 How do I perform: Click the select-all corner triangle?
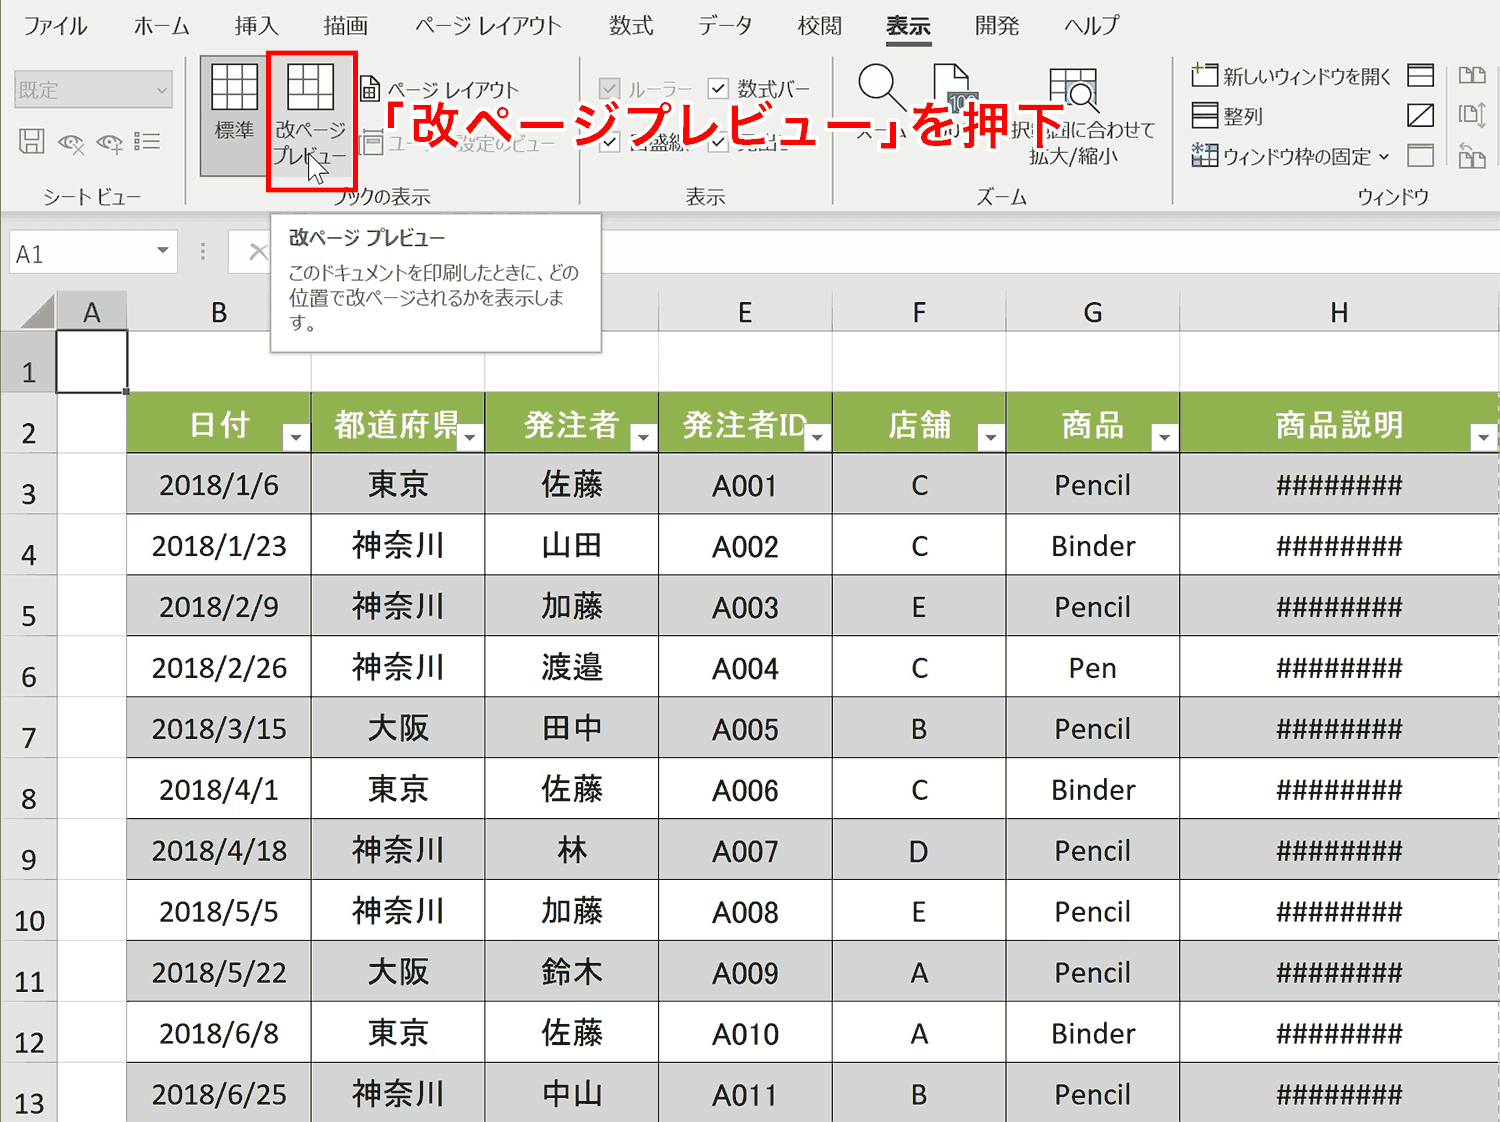(38, 311)
